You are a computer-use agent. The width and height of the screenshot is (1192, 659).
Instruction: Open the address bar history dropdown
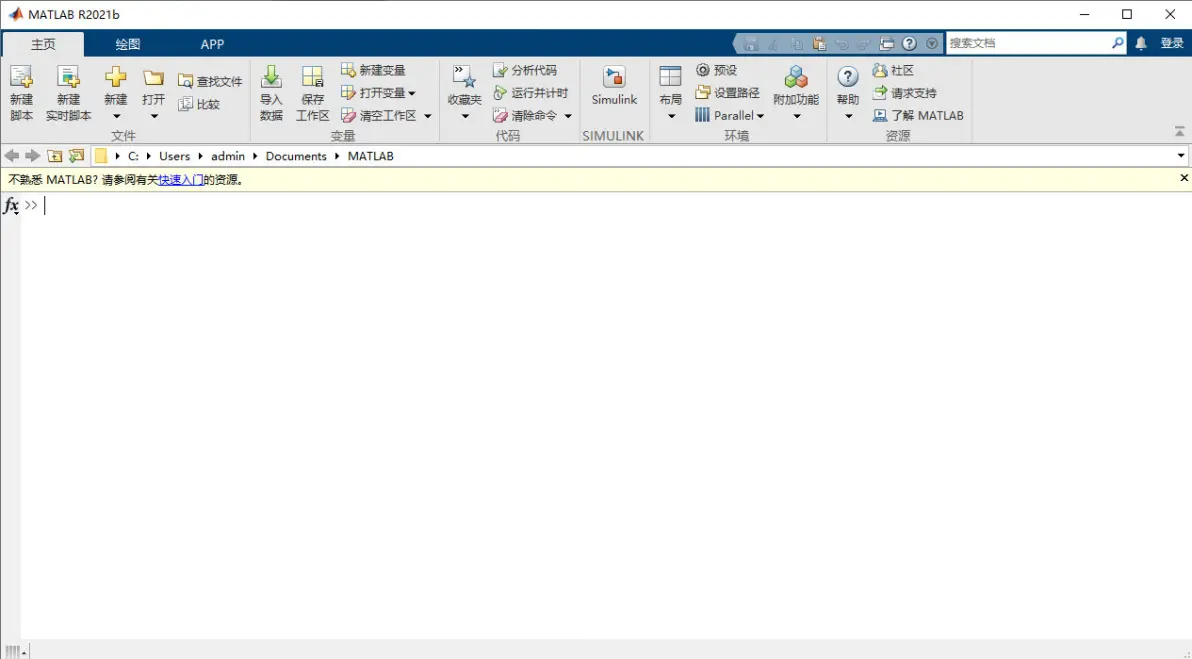pyautogui.click(x=1181, y=156)
